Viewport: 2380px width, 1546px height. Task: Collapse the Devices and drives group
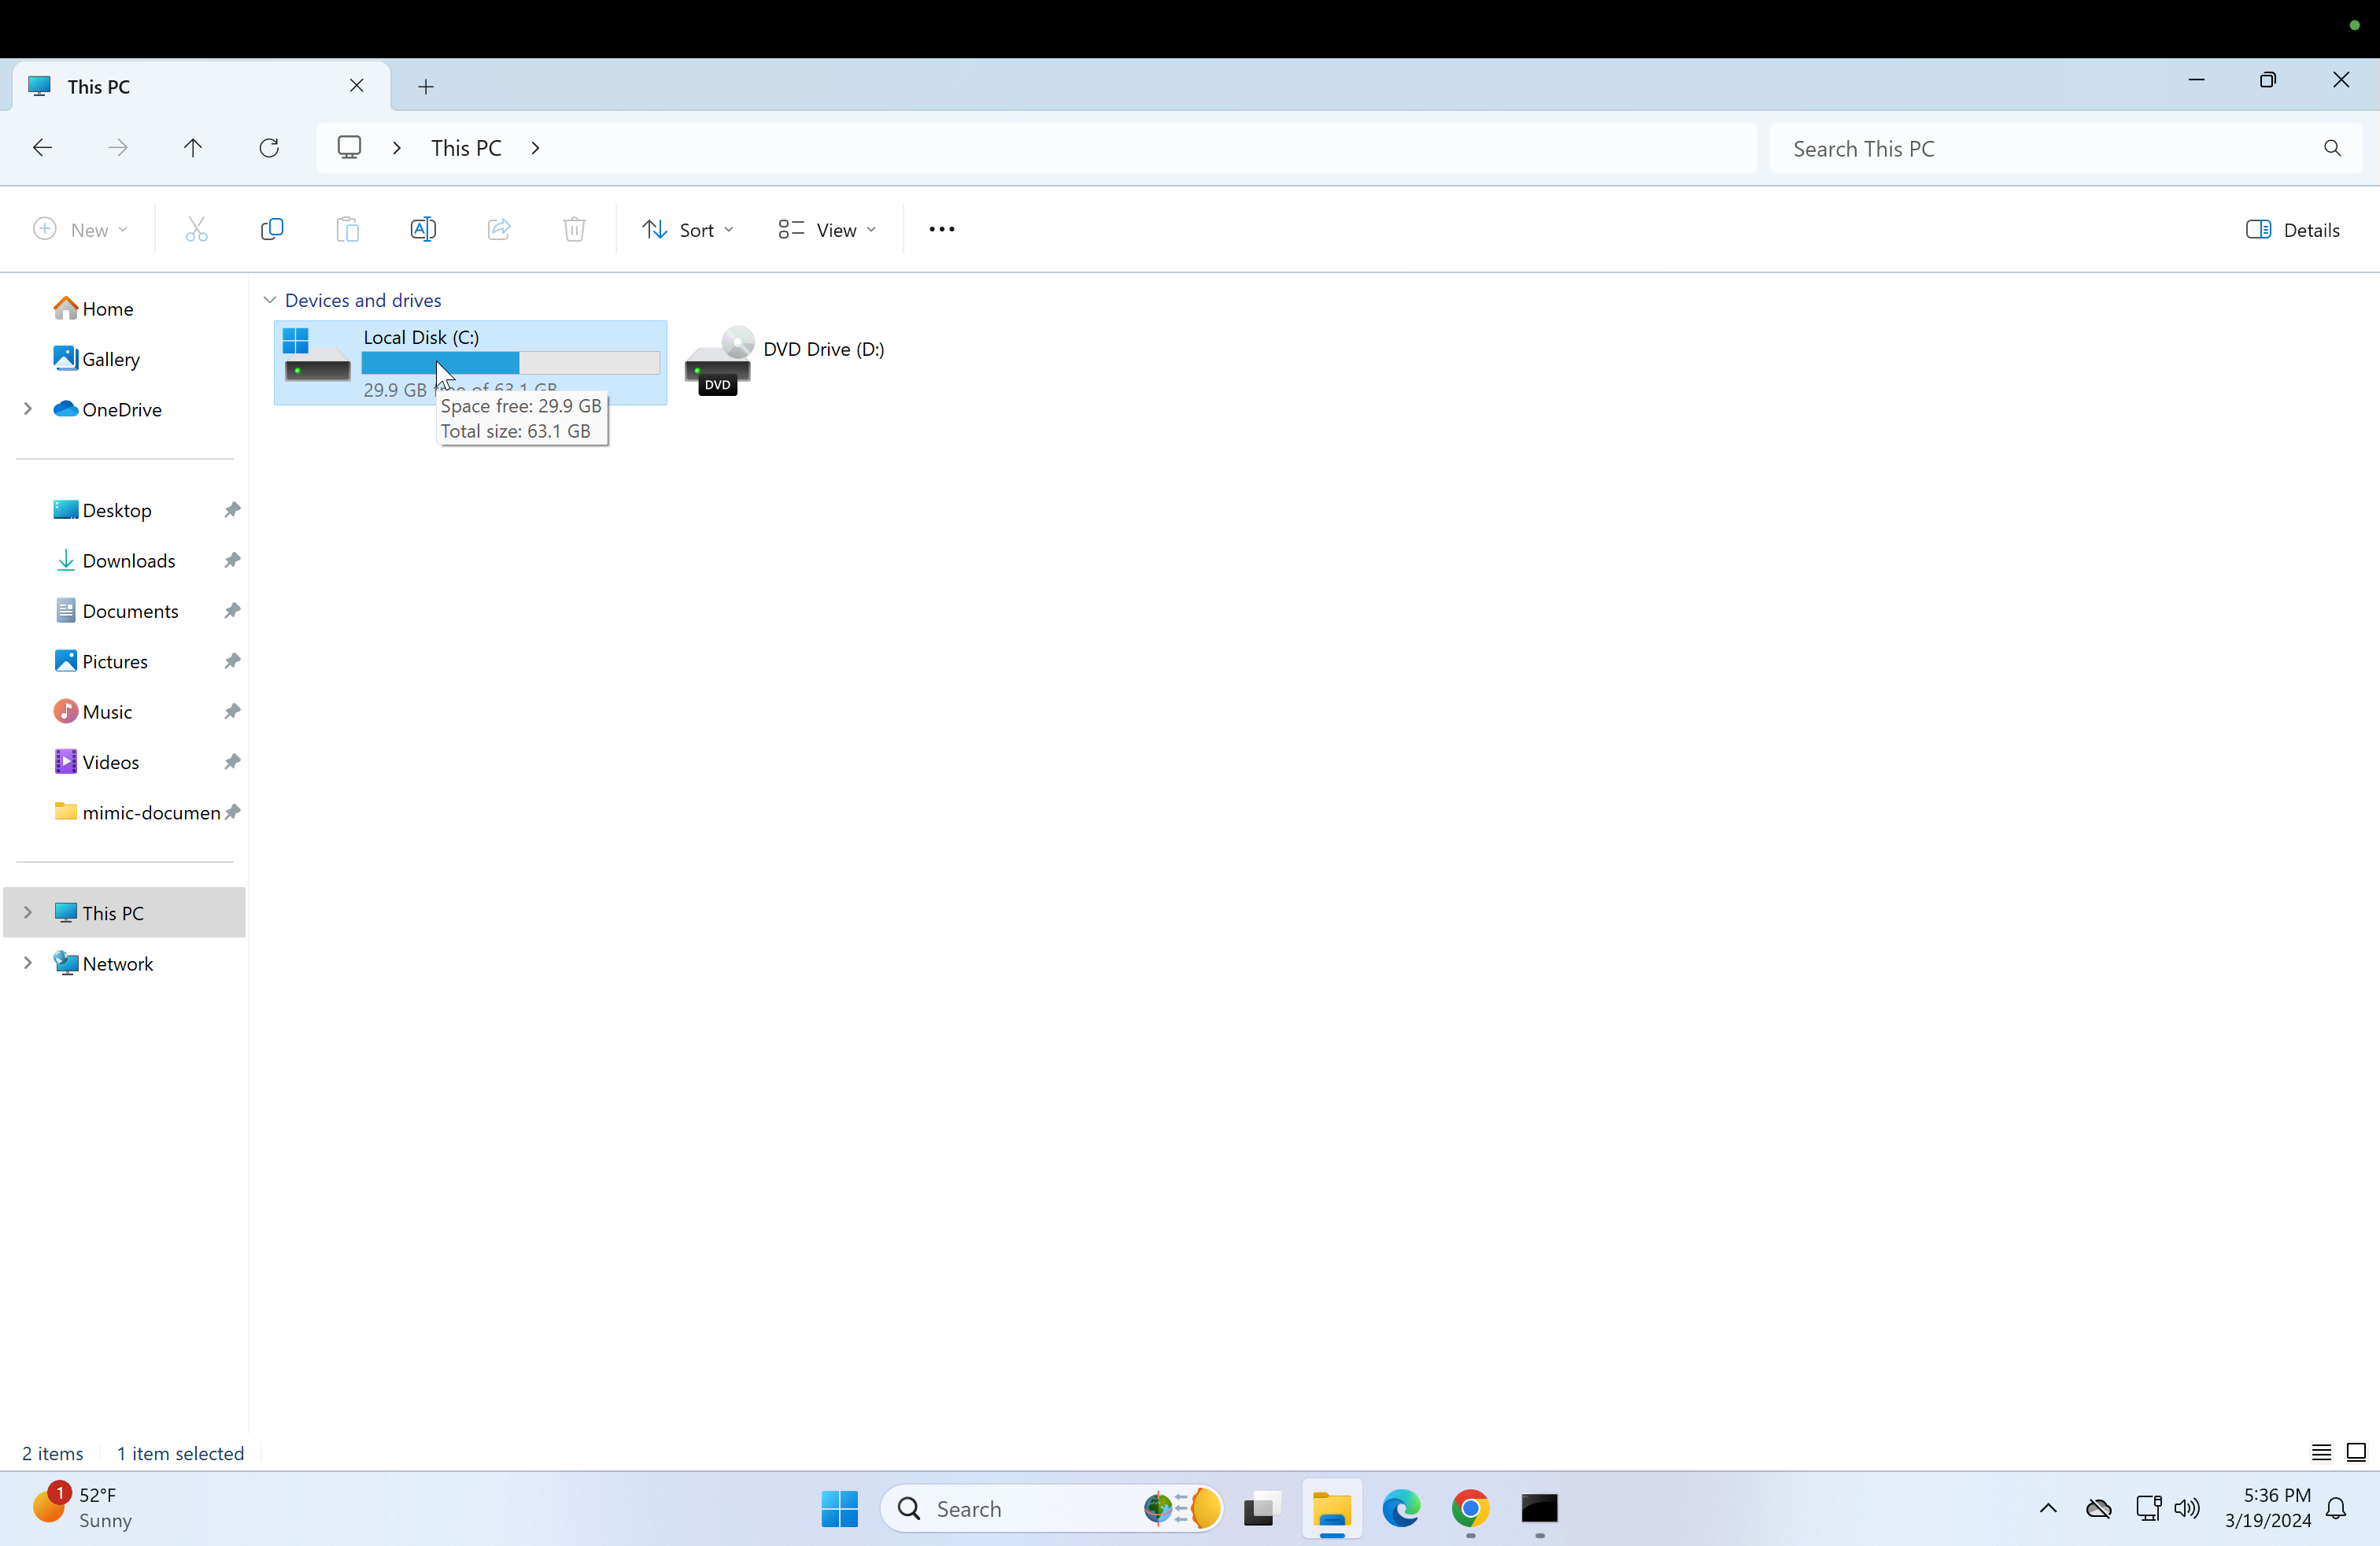point(270,300)
